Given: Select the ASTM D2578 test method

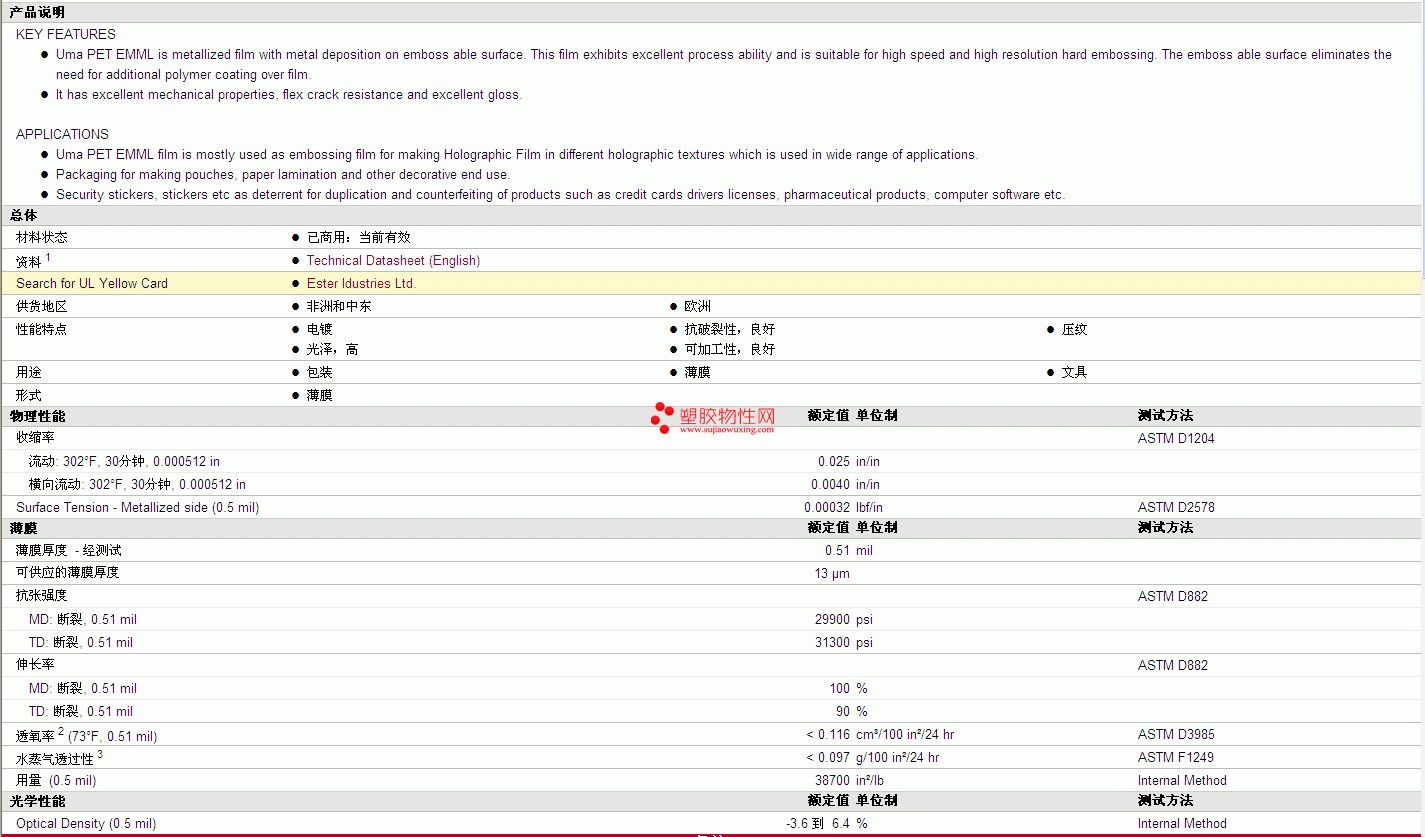Looking at the screenshot, I should 1176,508.
